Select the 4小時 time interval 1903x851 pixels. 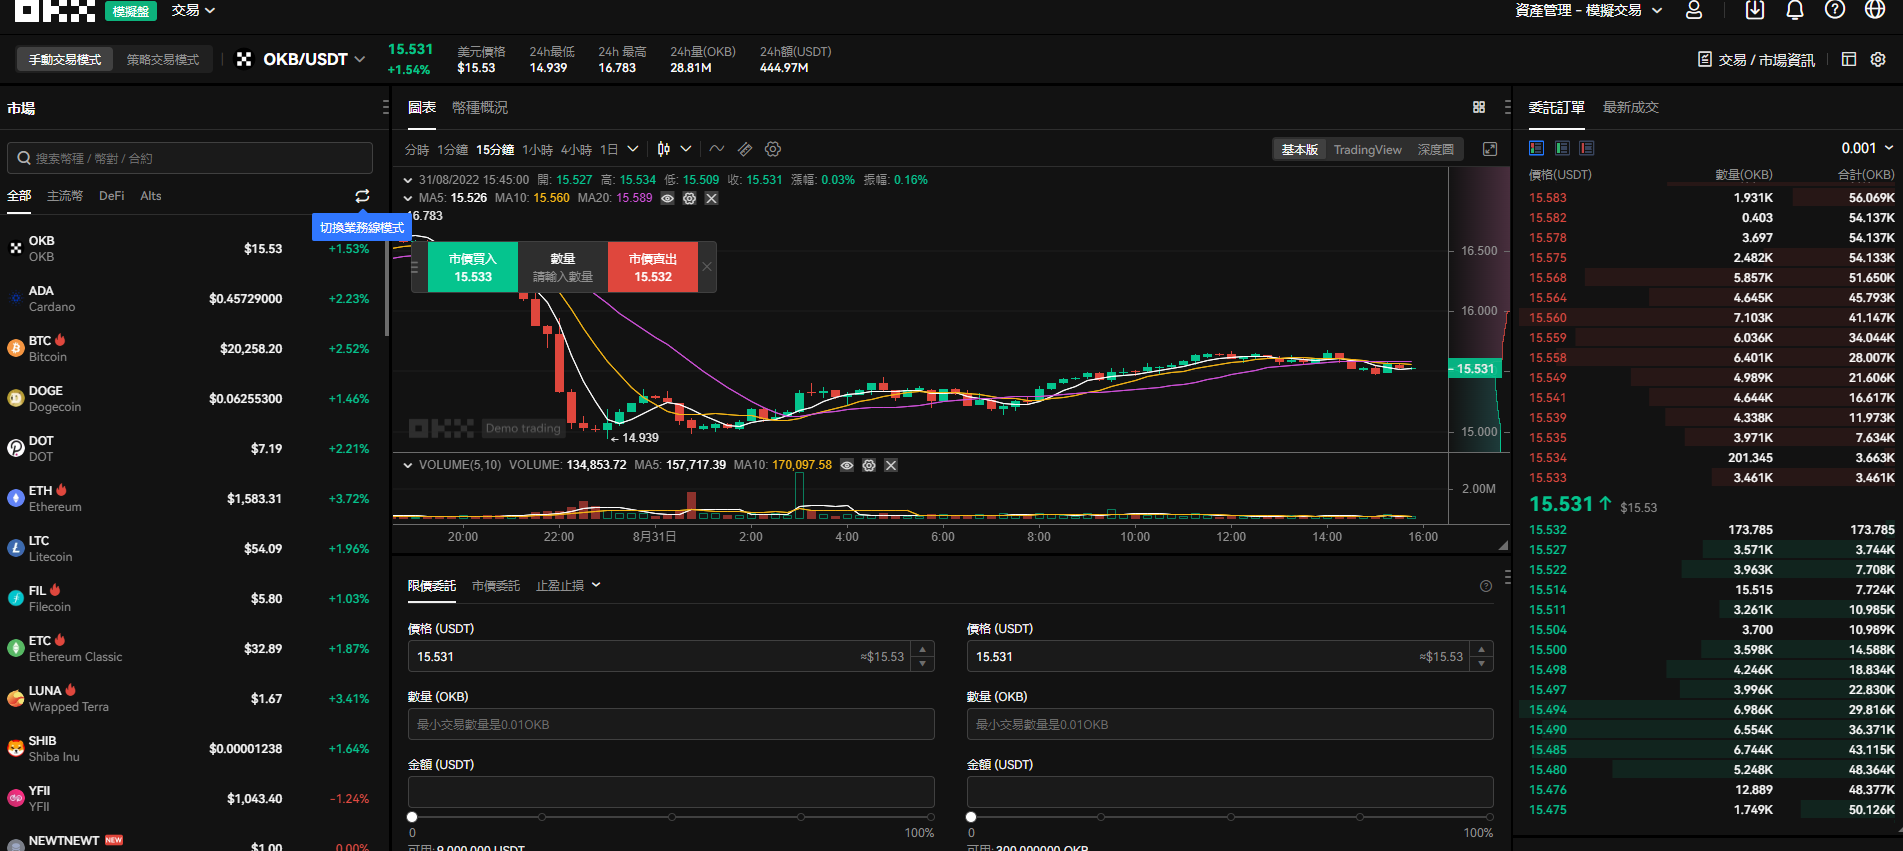point(576,149)
